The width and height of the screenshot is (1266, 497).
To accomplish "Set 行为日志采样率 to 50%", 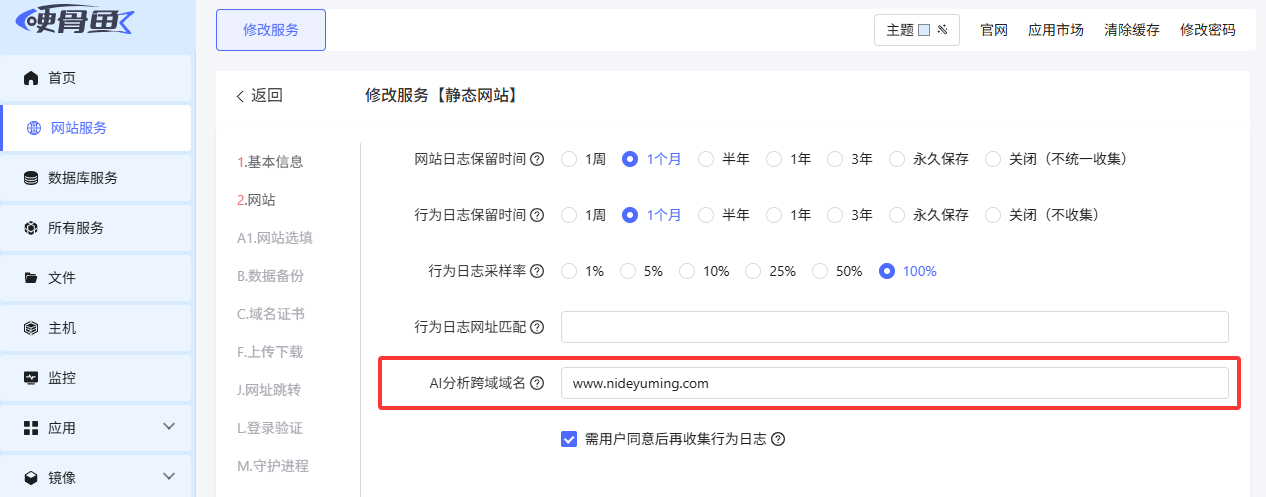I will [x=820, y=271].
